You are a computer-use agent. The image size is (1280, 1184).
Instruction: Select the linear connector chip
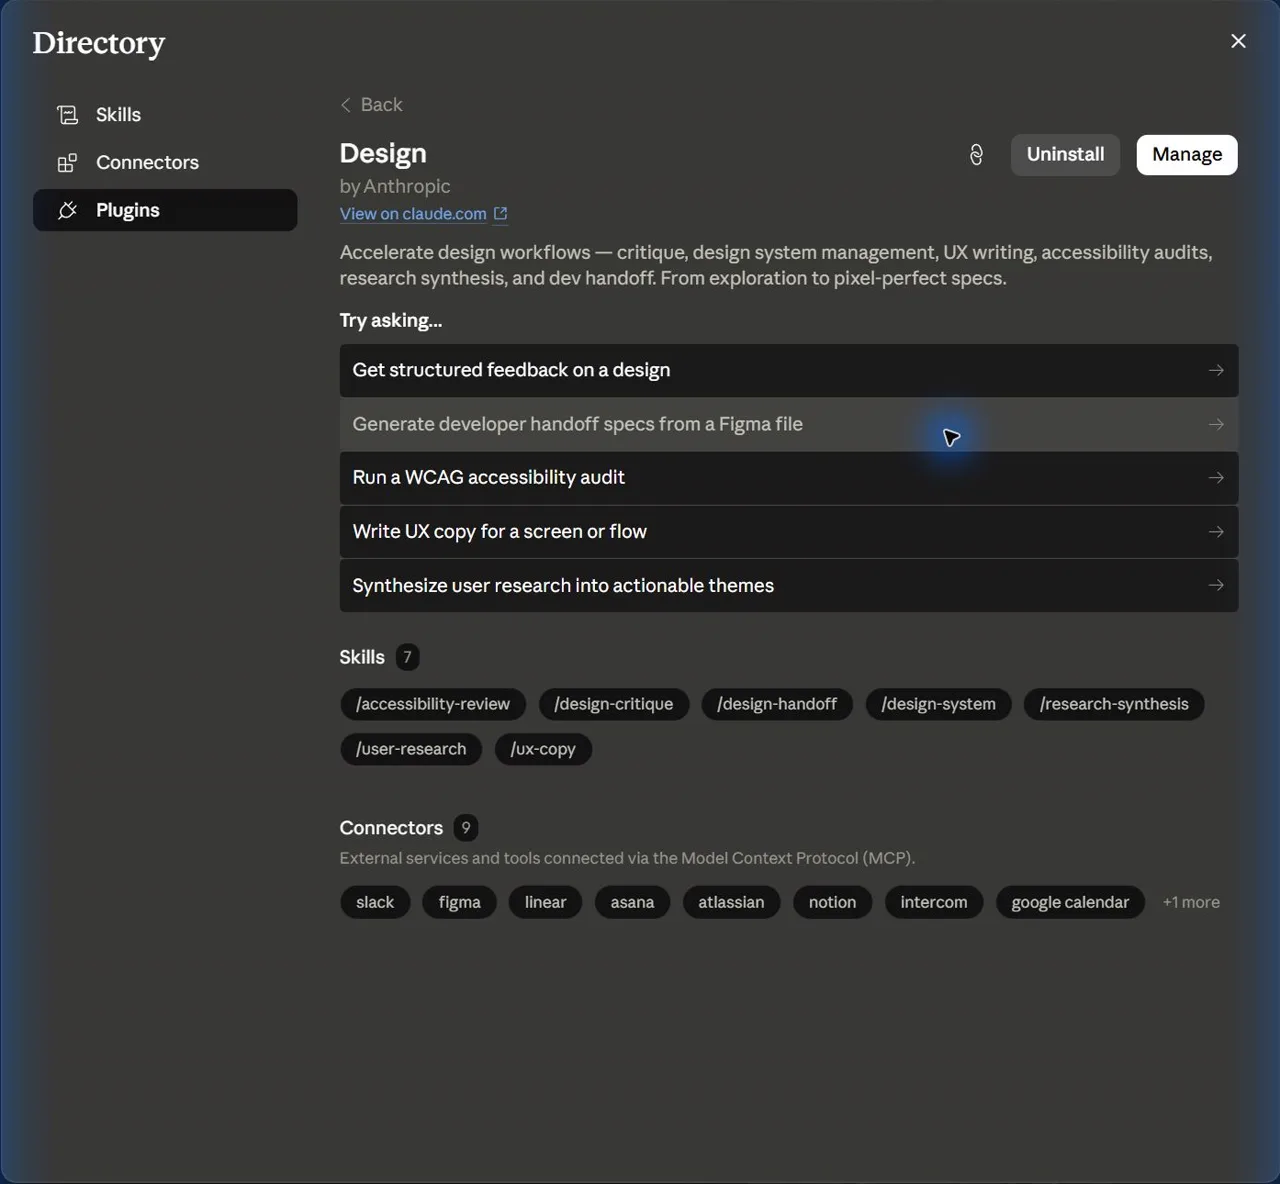tap(545, 902)
